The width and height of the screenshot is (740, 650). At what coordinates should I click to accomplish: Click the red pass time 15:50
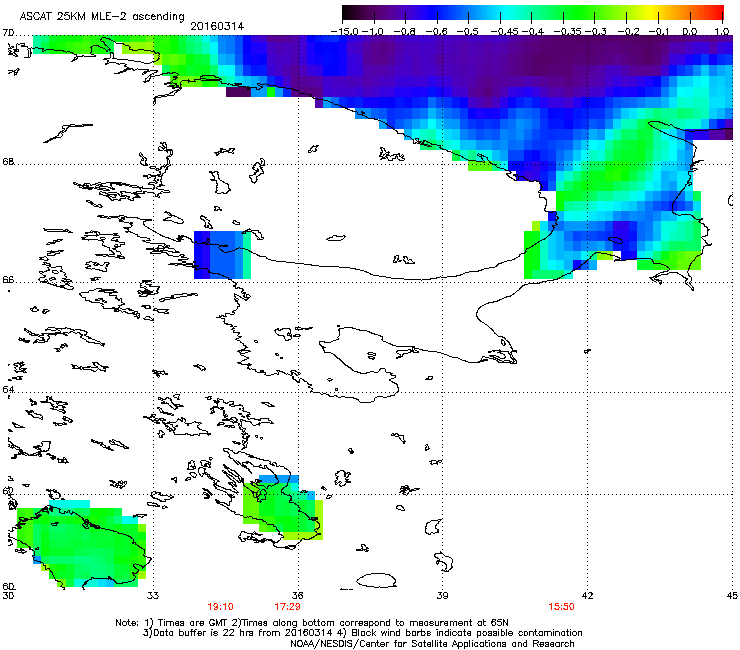(x=561, y=607)
